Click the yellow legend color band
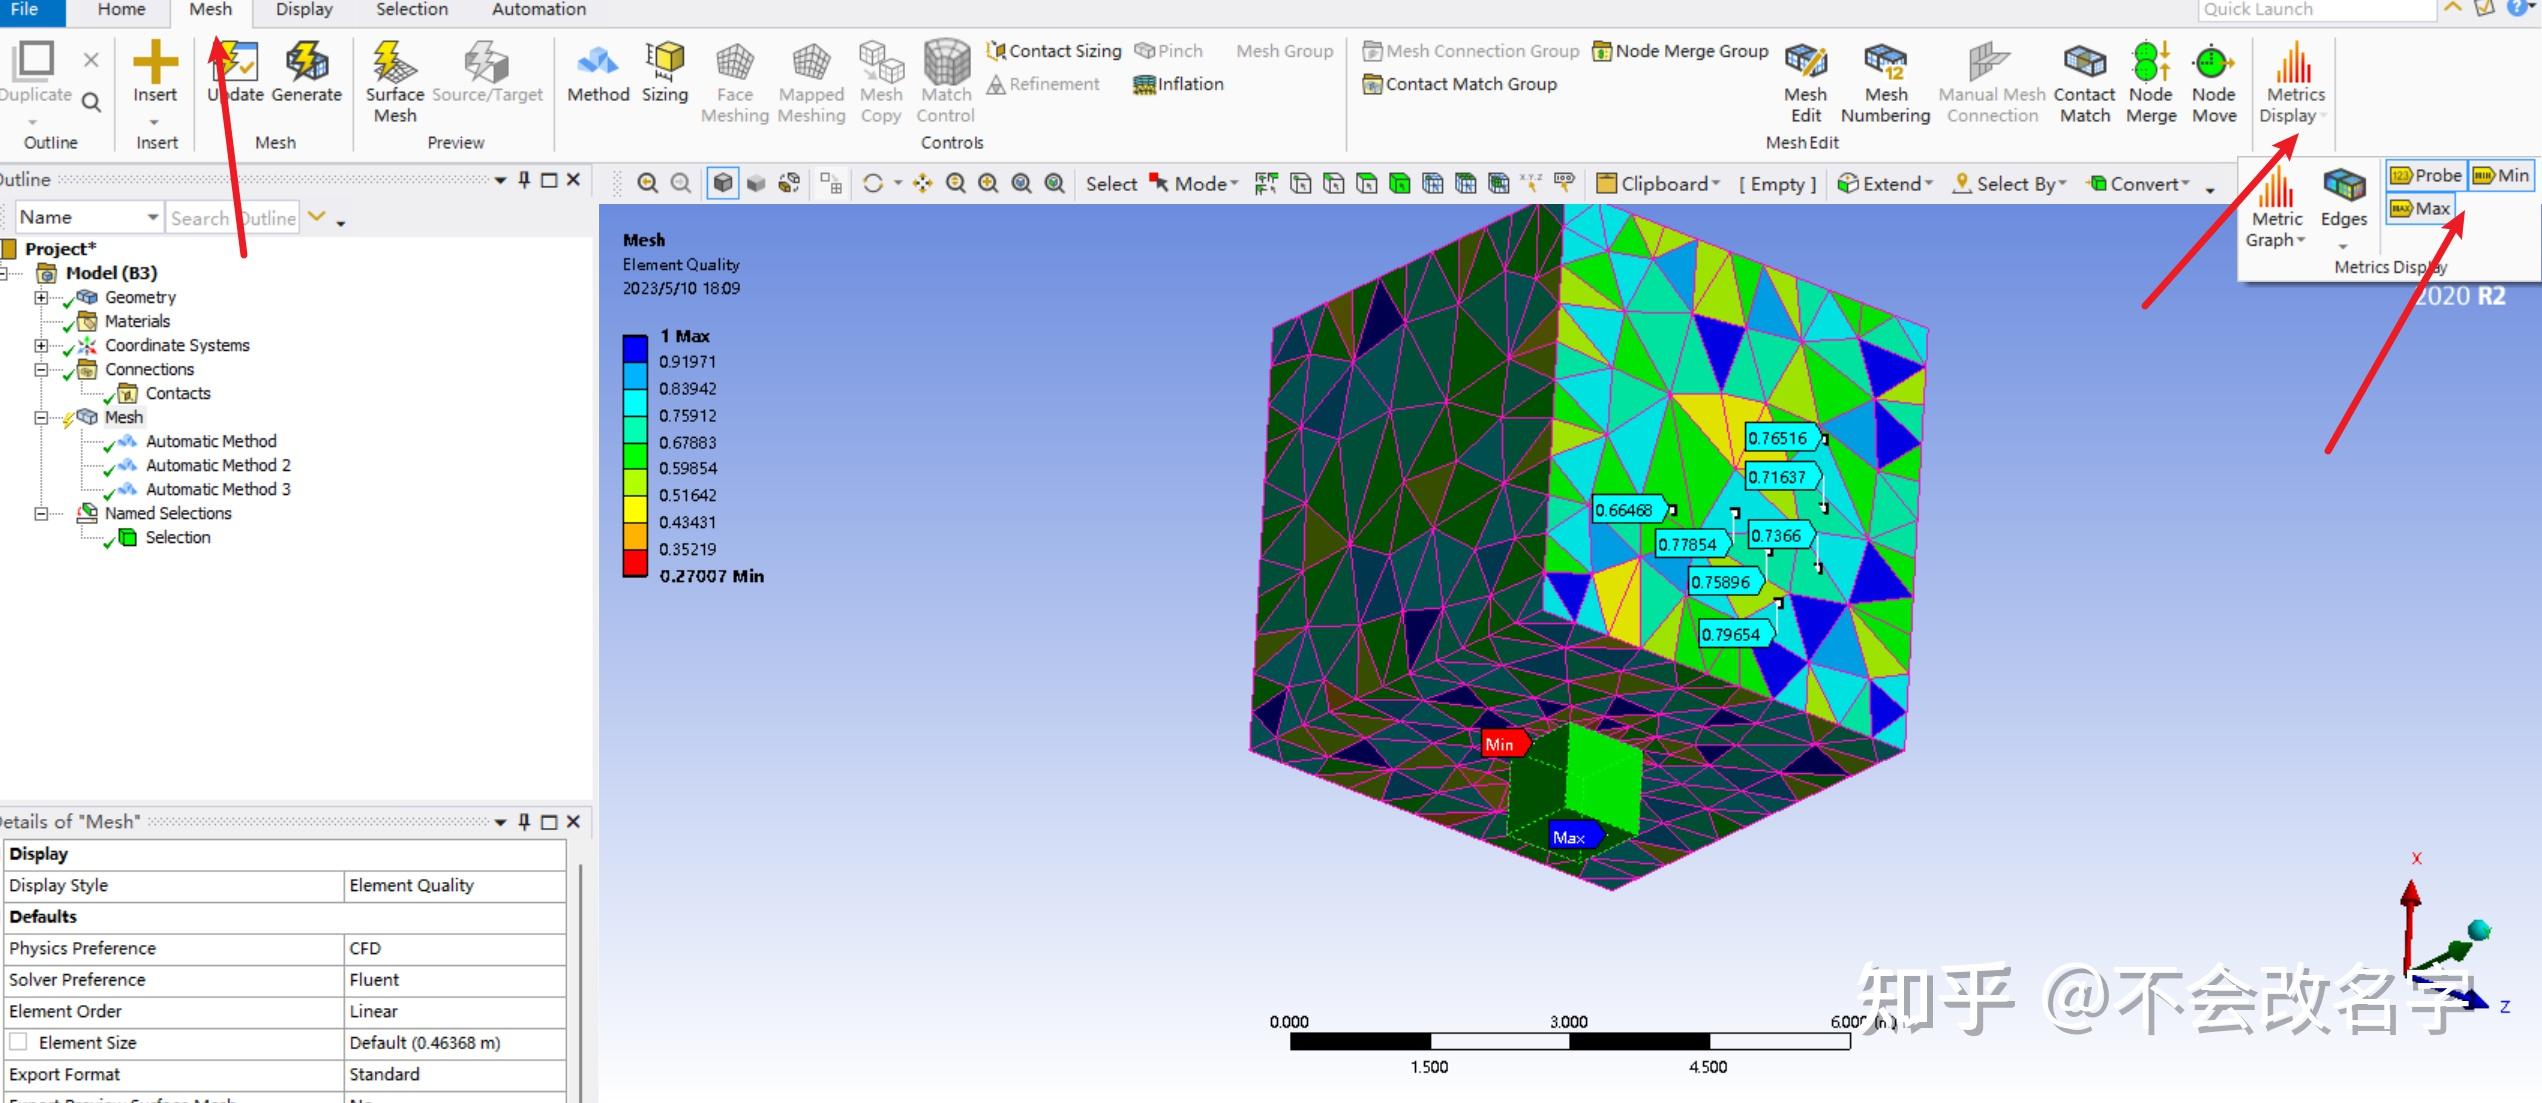The image size is (2542, 1103). pos(635,510)
